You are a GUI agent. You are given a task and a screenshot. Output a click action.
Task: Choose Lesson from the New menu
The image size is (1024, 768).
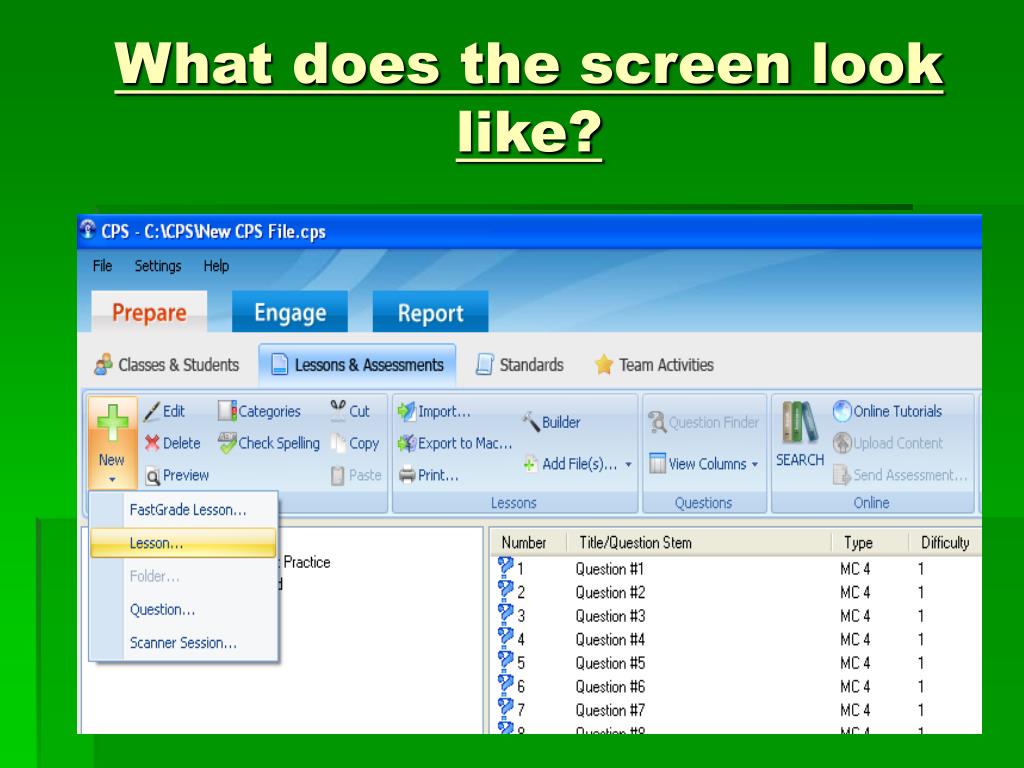point(183,543)
